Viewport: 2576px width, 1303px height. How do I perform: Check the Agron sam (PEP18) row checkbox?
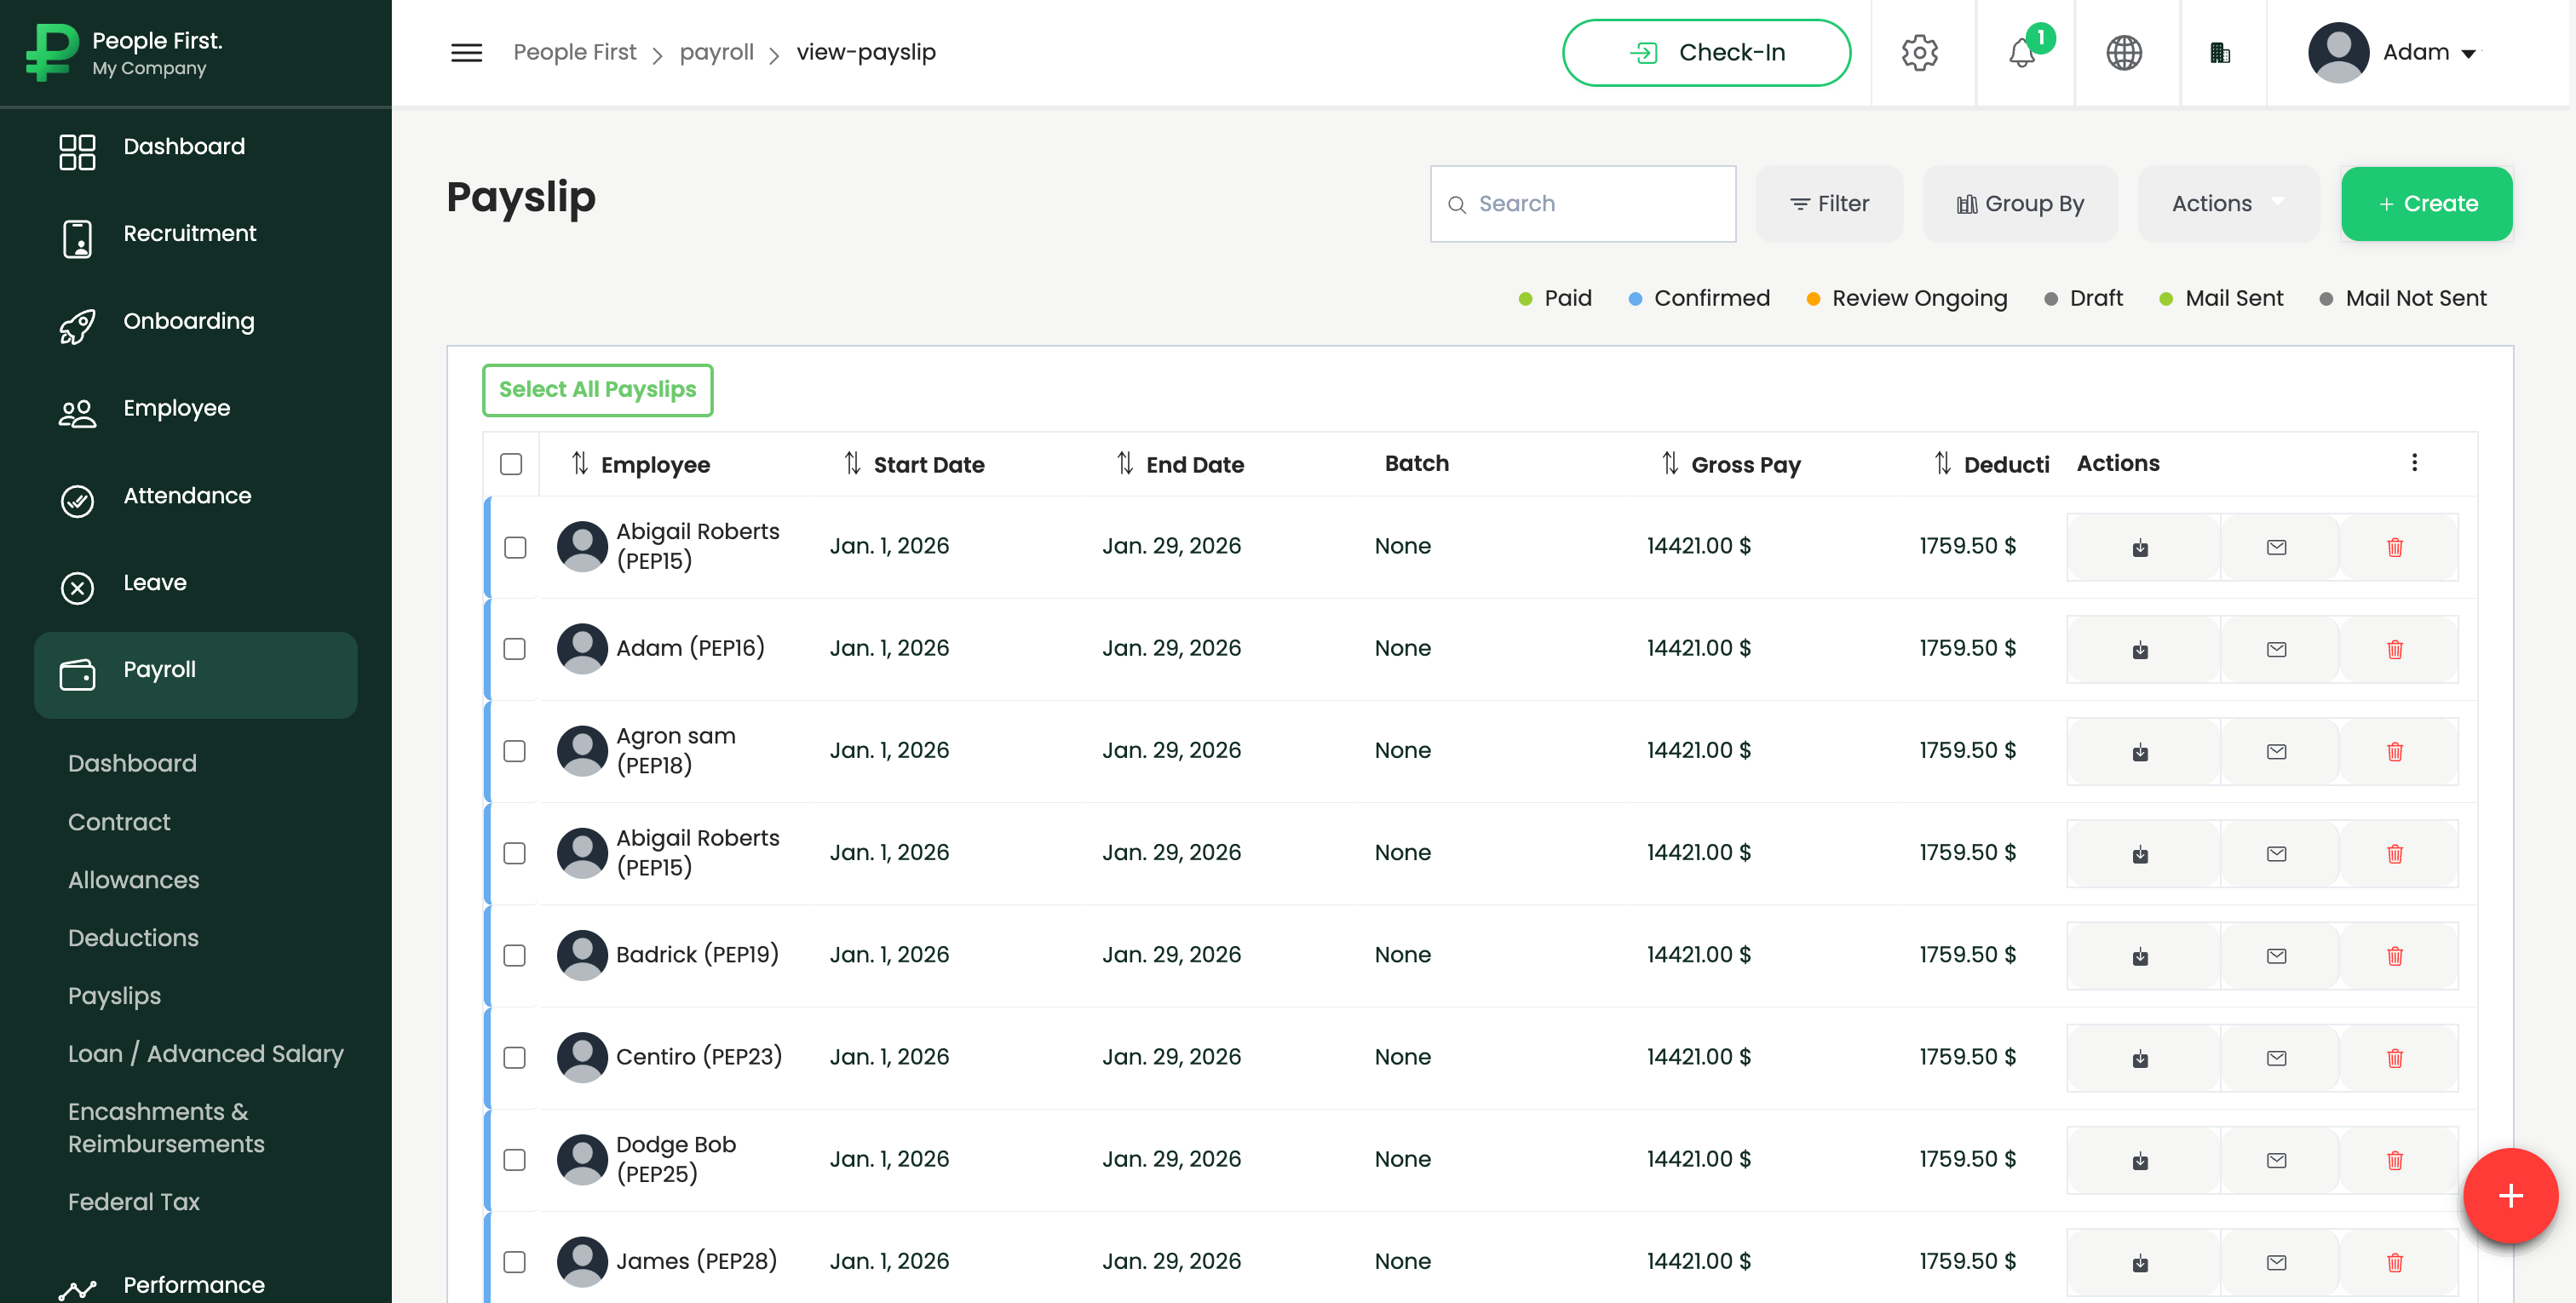pos(515,751)
